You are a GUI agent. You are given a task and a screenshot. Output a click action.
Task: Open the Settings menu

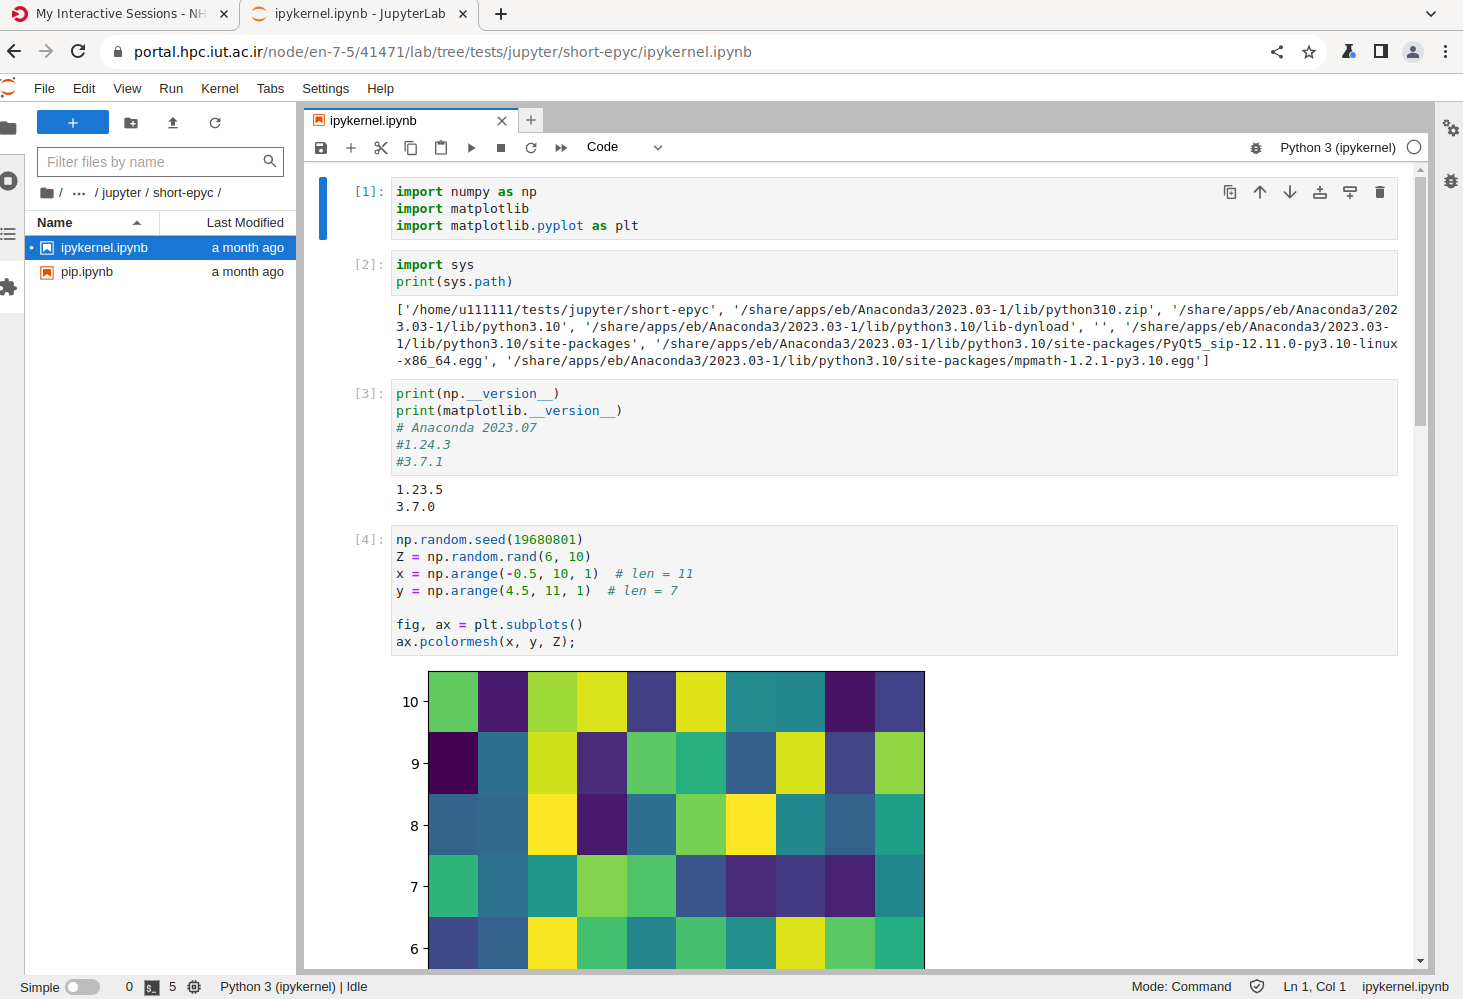coord(326,89)
